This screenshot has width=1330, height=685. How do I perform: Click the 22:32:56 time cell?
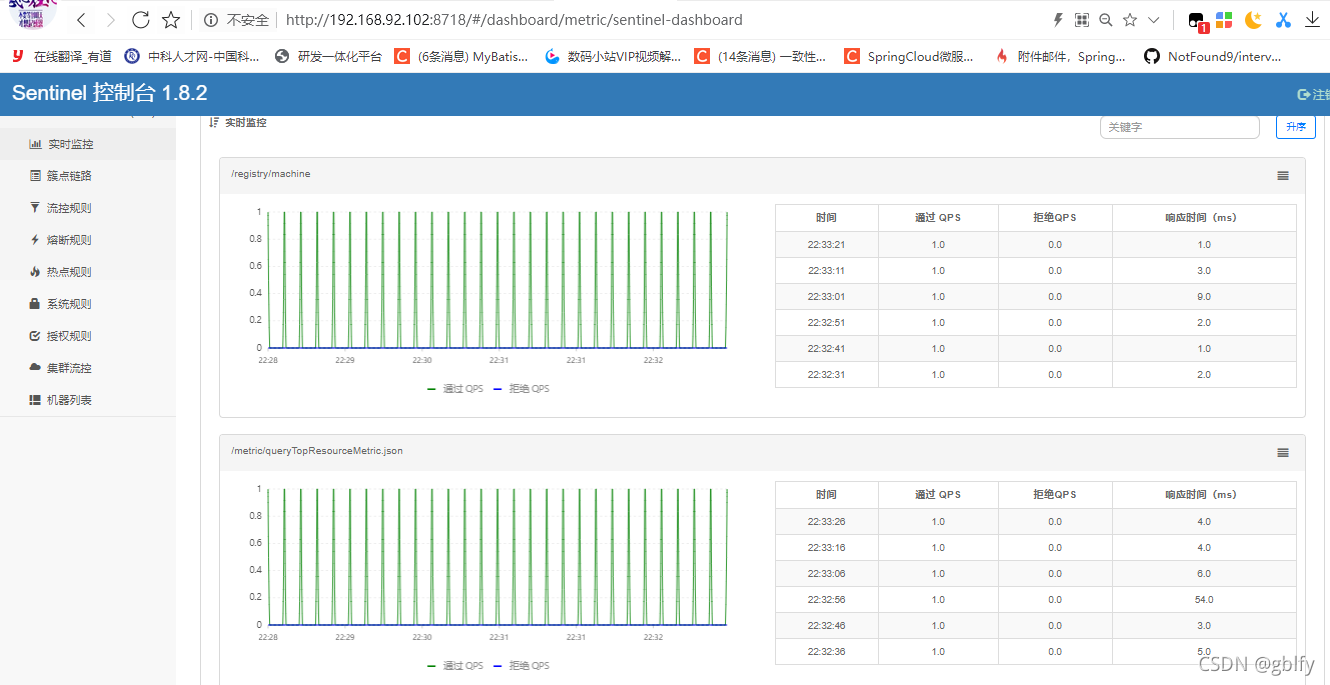826,600
